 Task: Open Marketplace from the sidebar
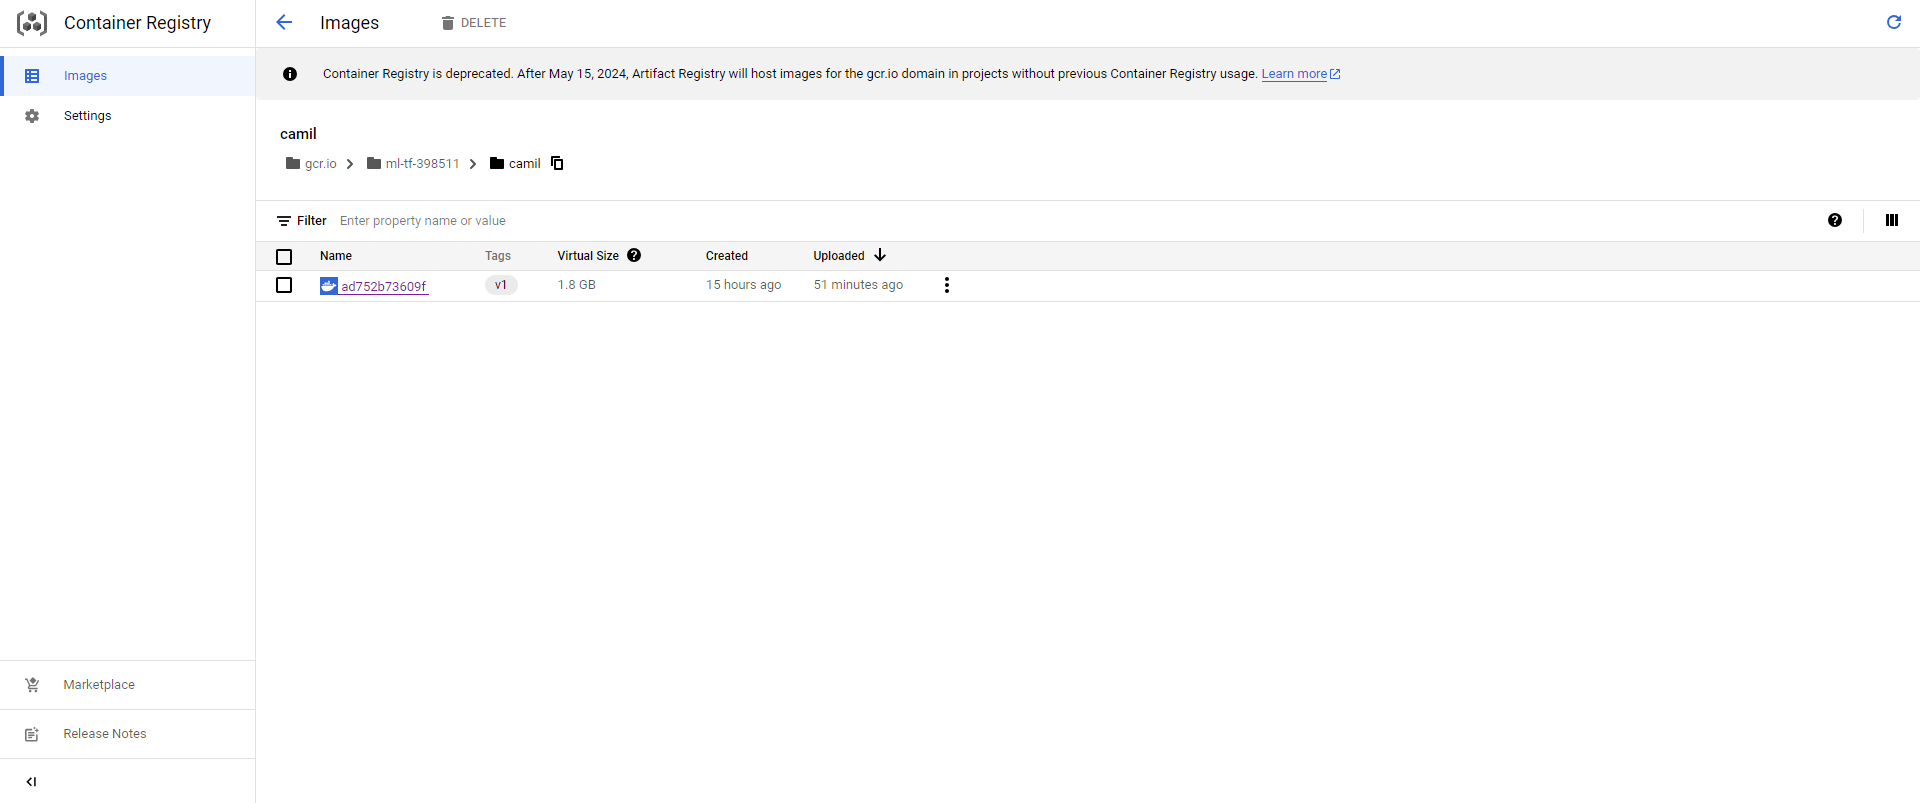128,685
